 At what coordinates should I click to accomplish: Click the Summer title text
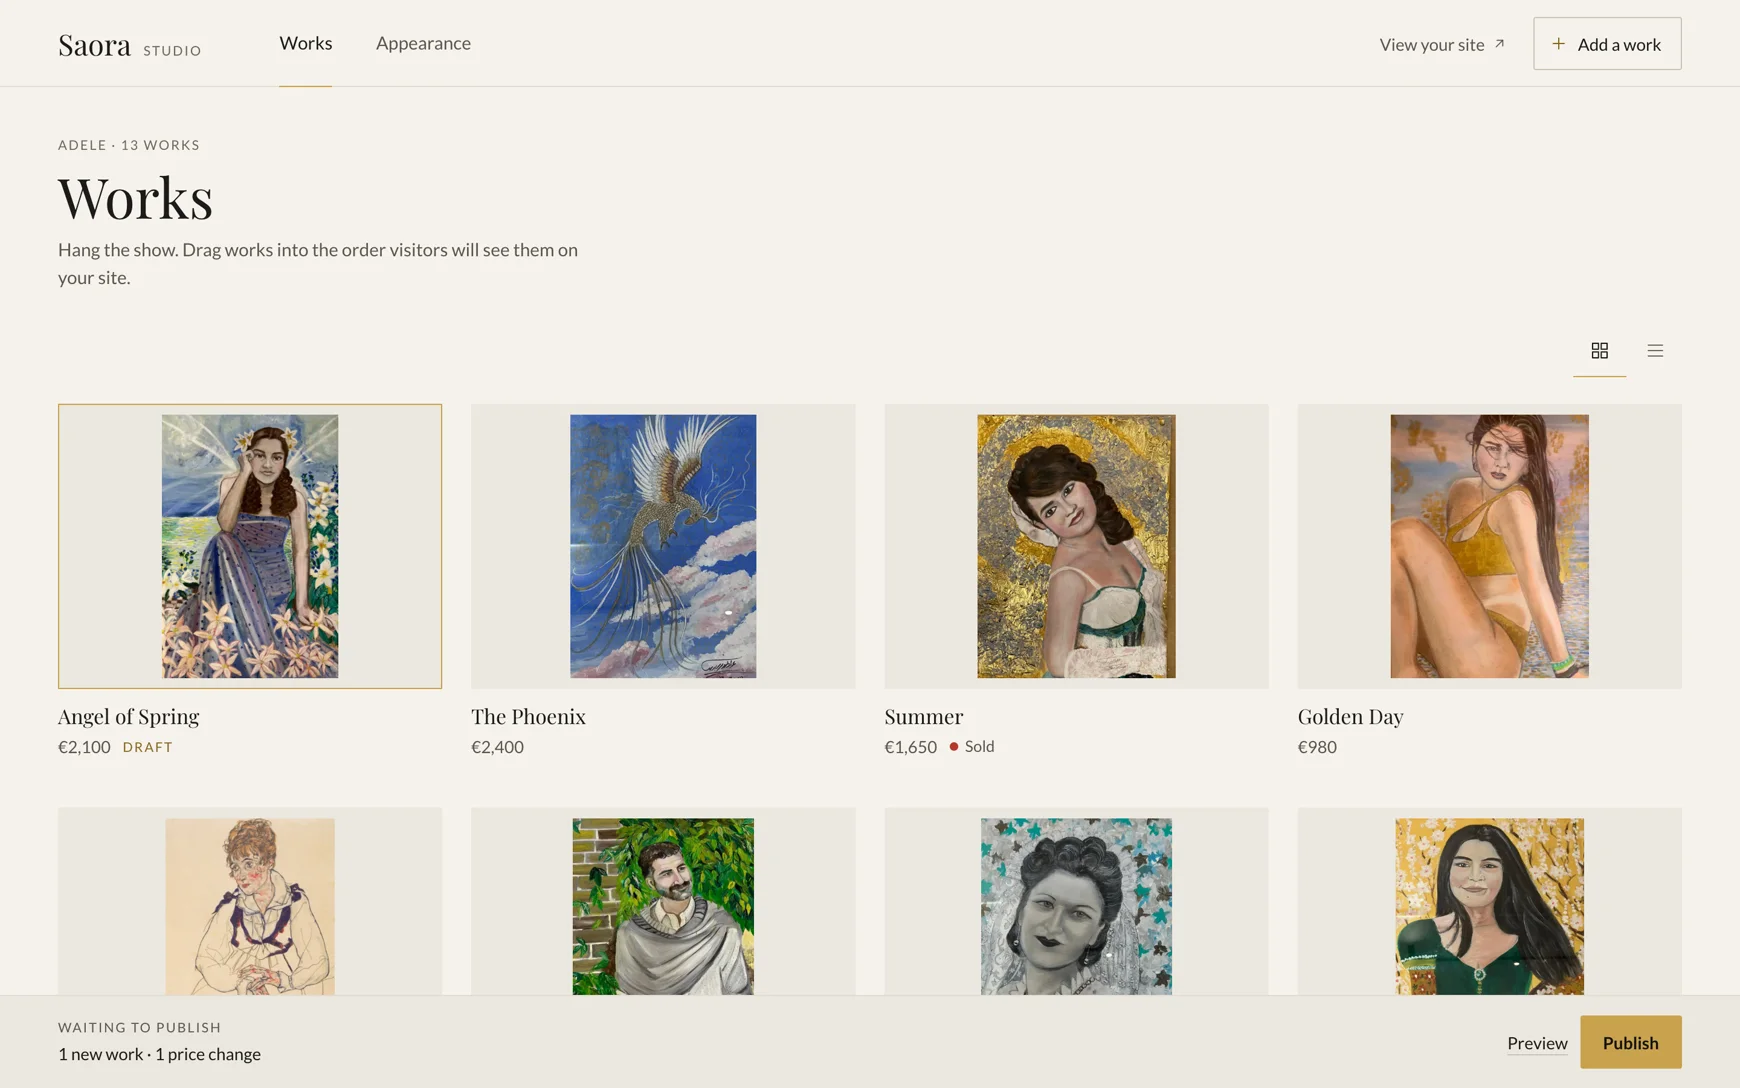coord(923,716)
